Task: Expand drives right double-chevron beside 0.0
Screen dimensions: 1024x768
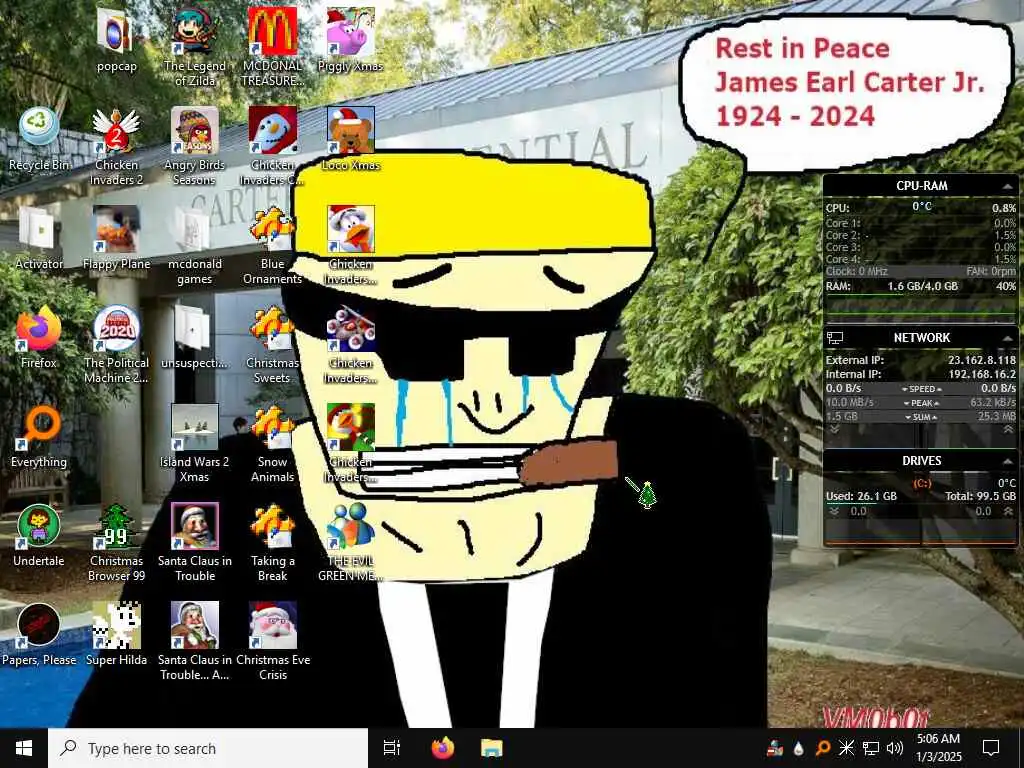Action: [x=1008, y=511]
